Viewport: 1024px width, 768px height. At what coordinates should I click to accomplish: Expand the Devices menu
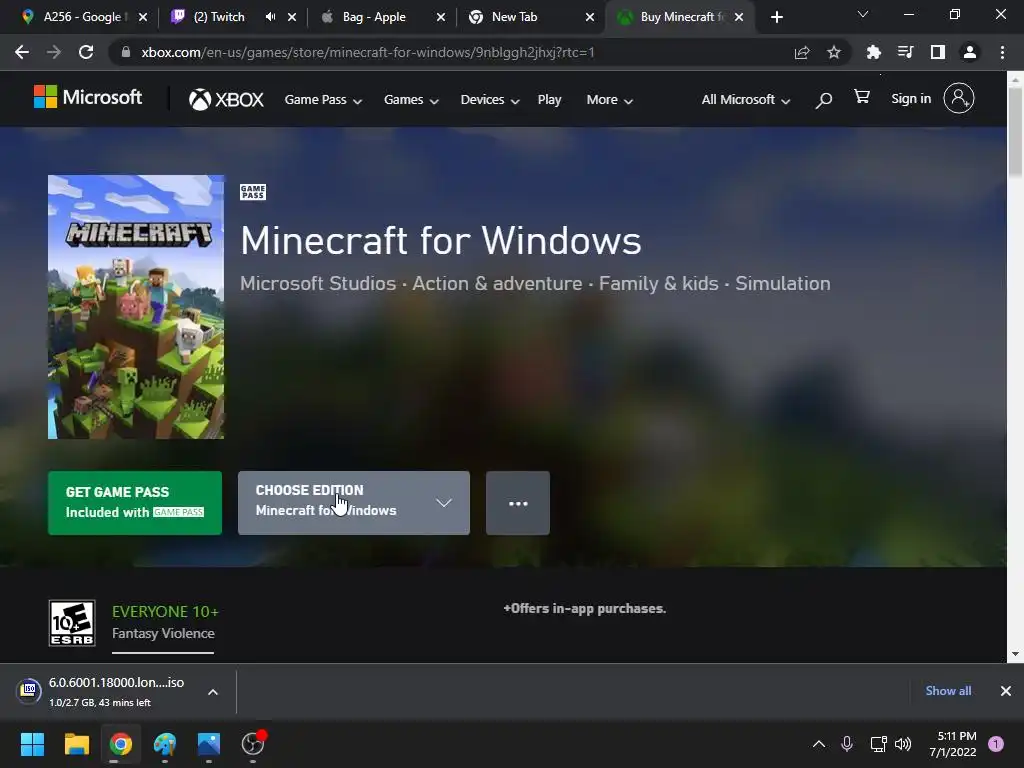point(490,100)
